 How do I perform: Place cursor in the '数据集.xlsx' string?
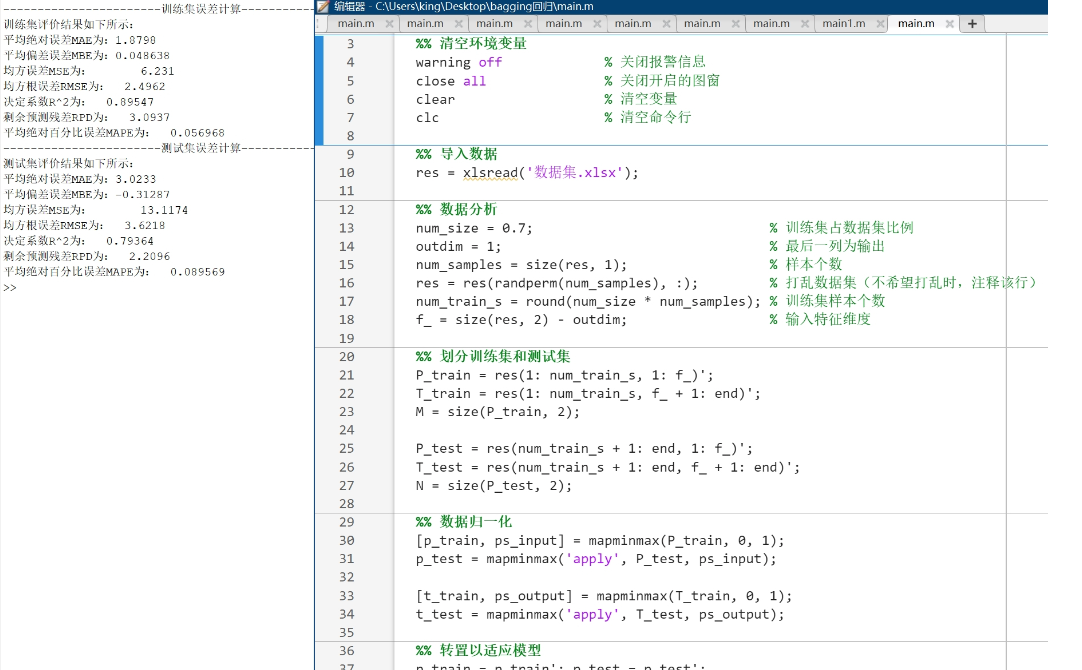[x=574, y=173]
